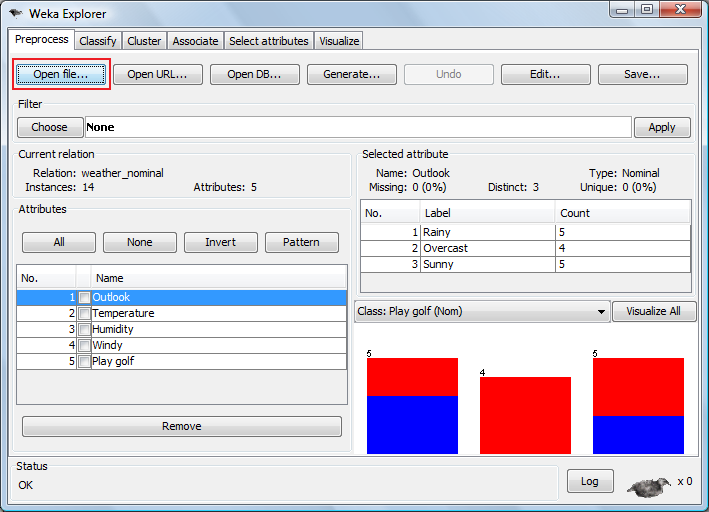Screen dimensions: 709x512
Task: Click the weather_nominal relation name
Action: click(123, 173)
